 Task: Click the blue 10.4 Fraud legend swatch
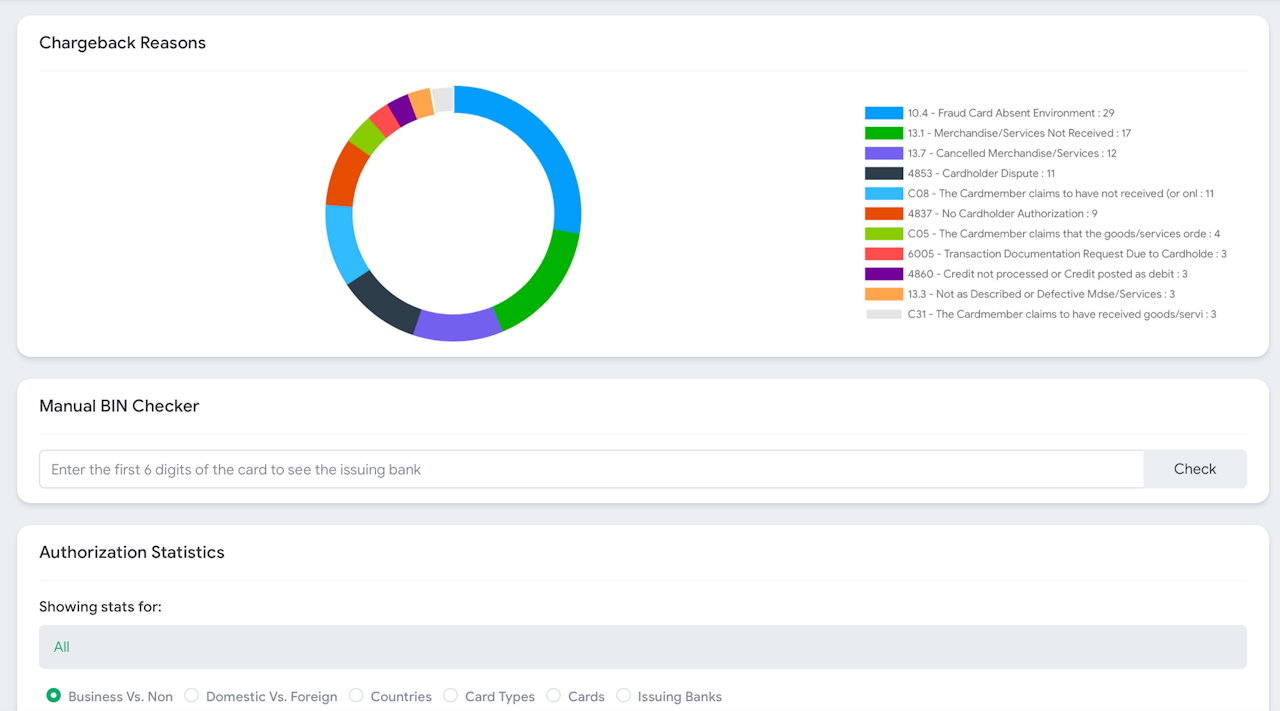883,113
